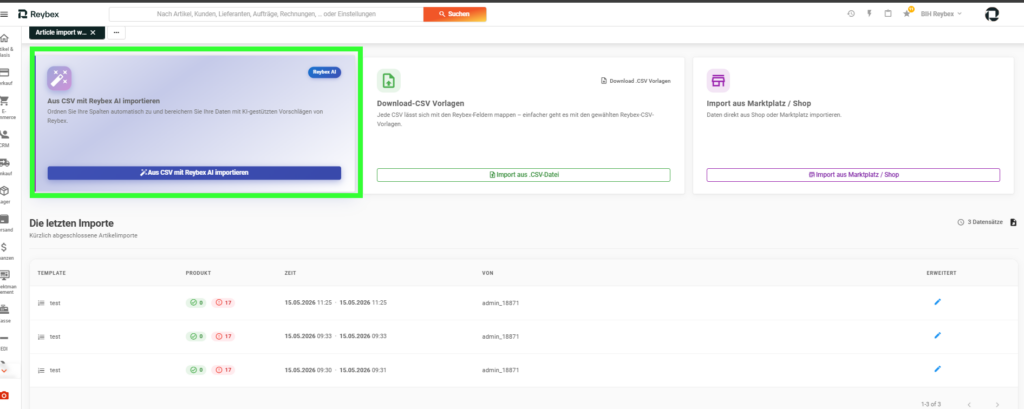Viewport: 1024px width, 409px height.
Task: Click the lightning bolt quick actions icon
Action: (x=869, y=14)
